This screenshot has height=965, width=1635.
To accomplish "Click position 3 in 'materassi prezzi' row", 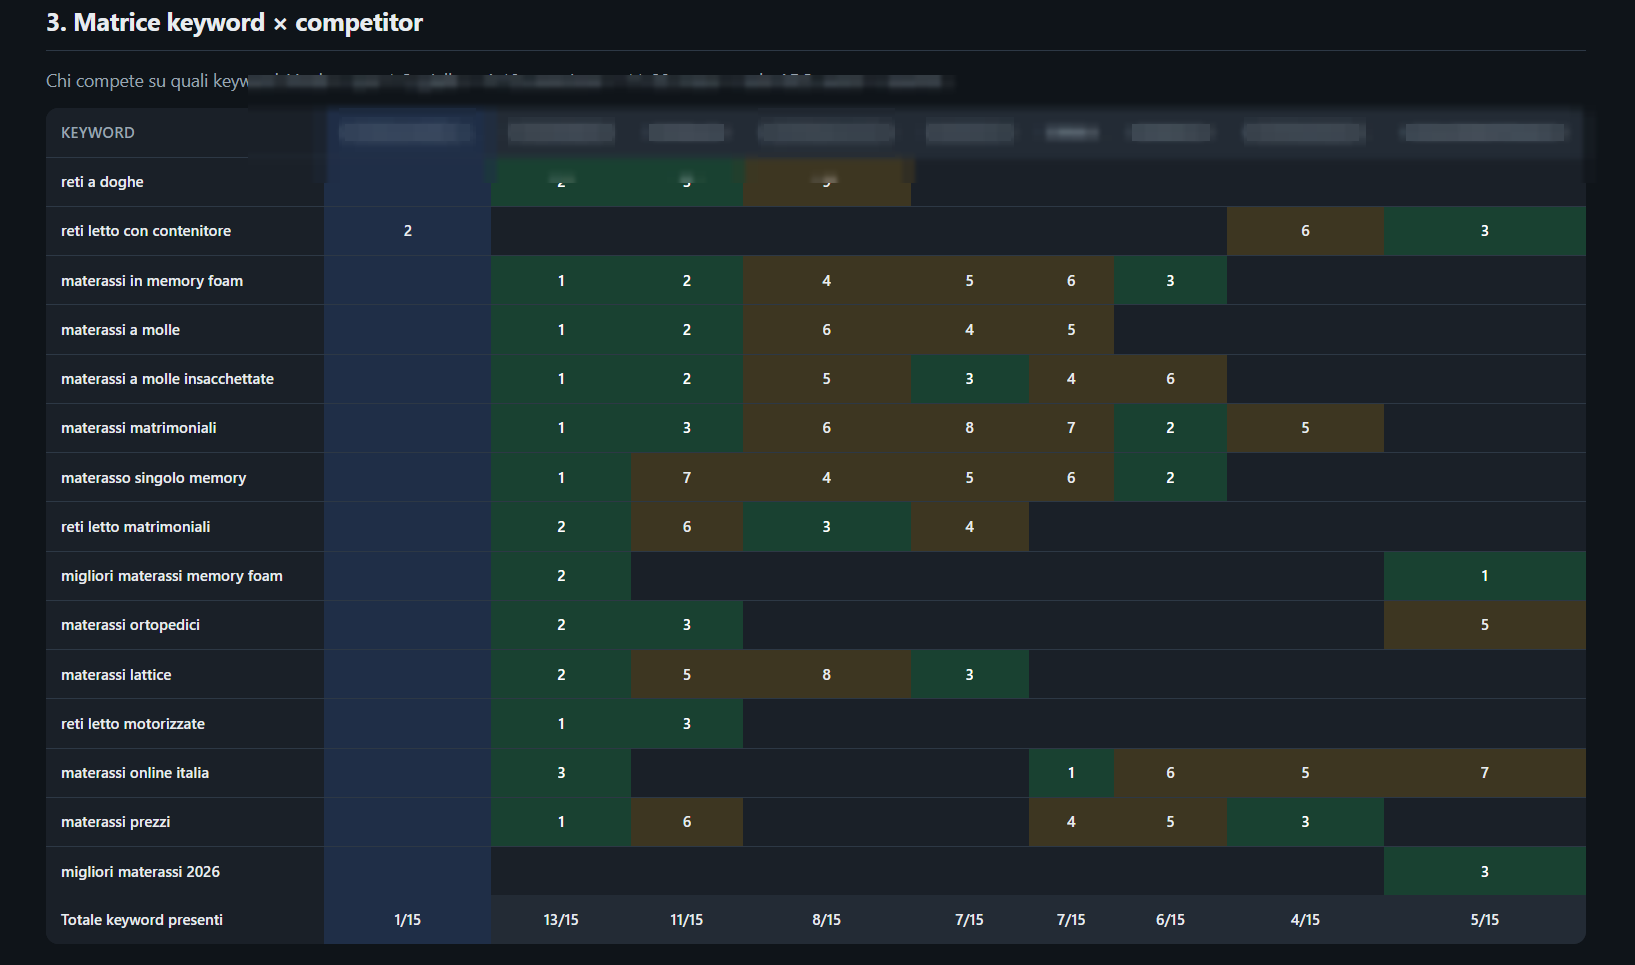I will tap(1305, 822).
